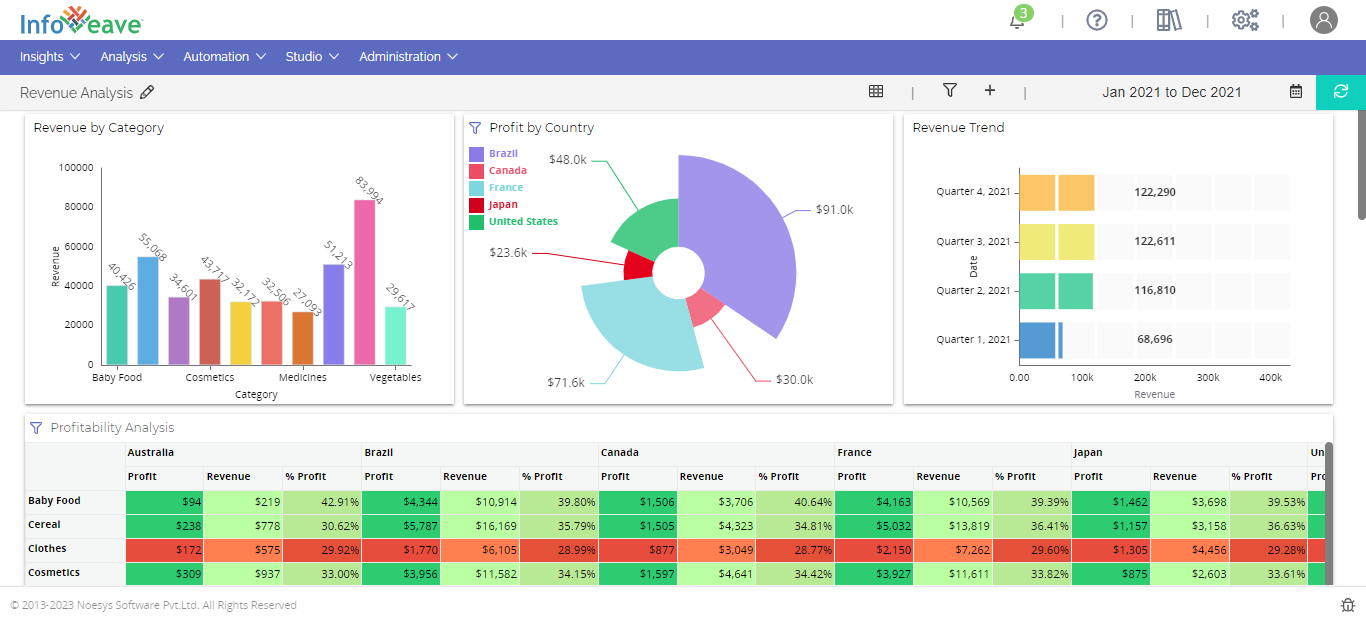Toggle United States legend entry
The image size is (1366, 625).
click(x=522, y=222)
